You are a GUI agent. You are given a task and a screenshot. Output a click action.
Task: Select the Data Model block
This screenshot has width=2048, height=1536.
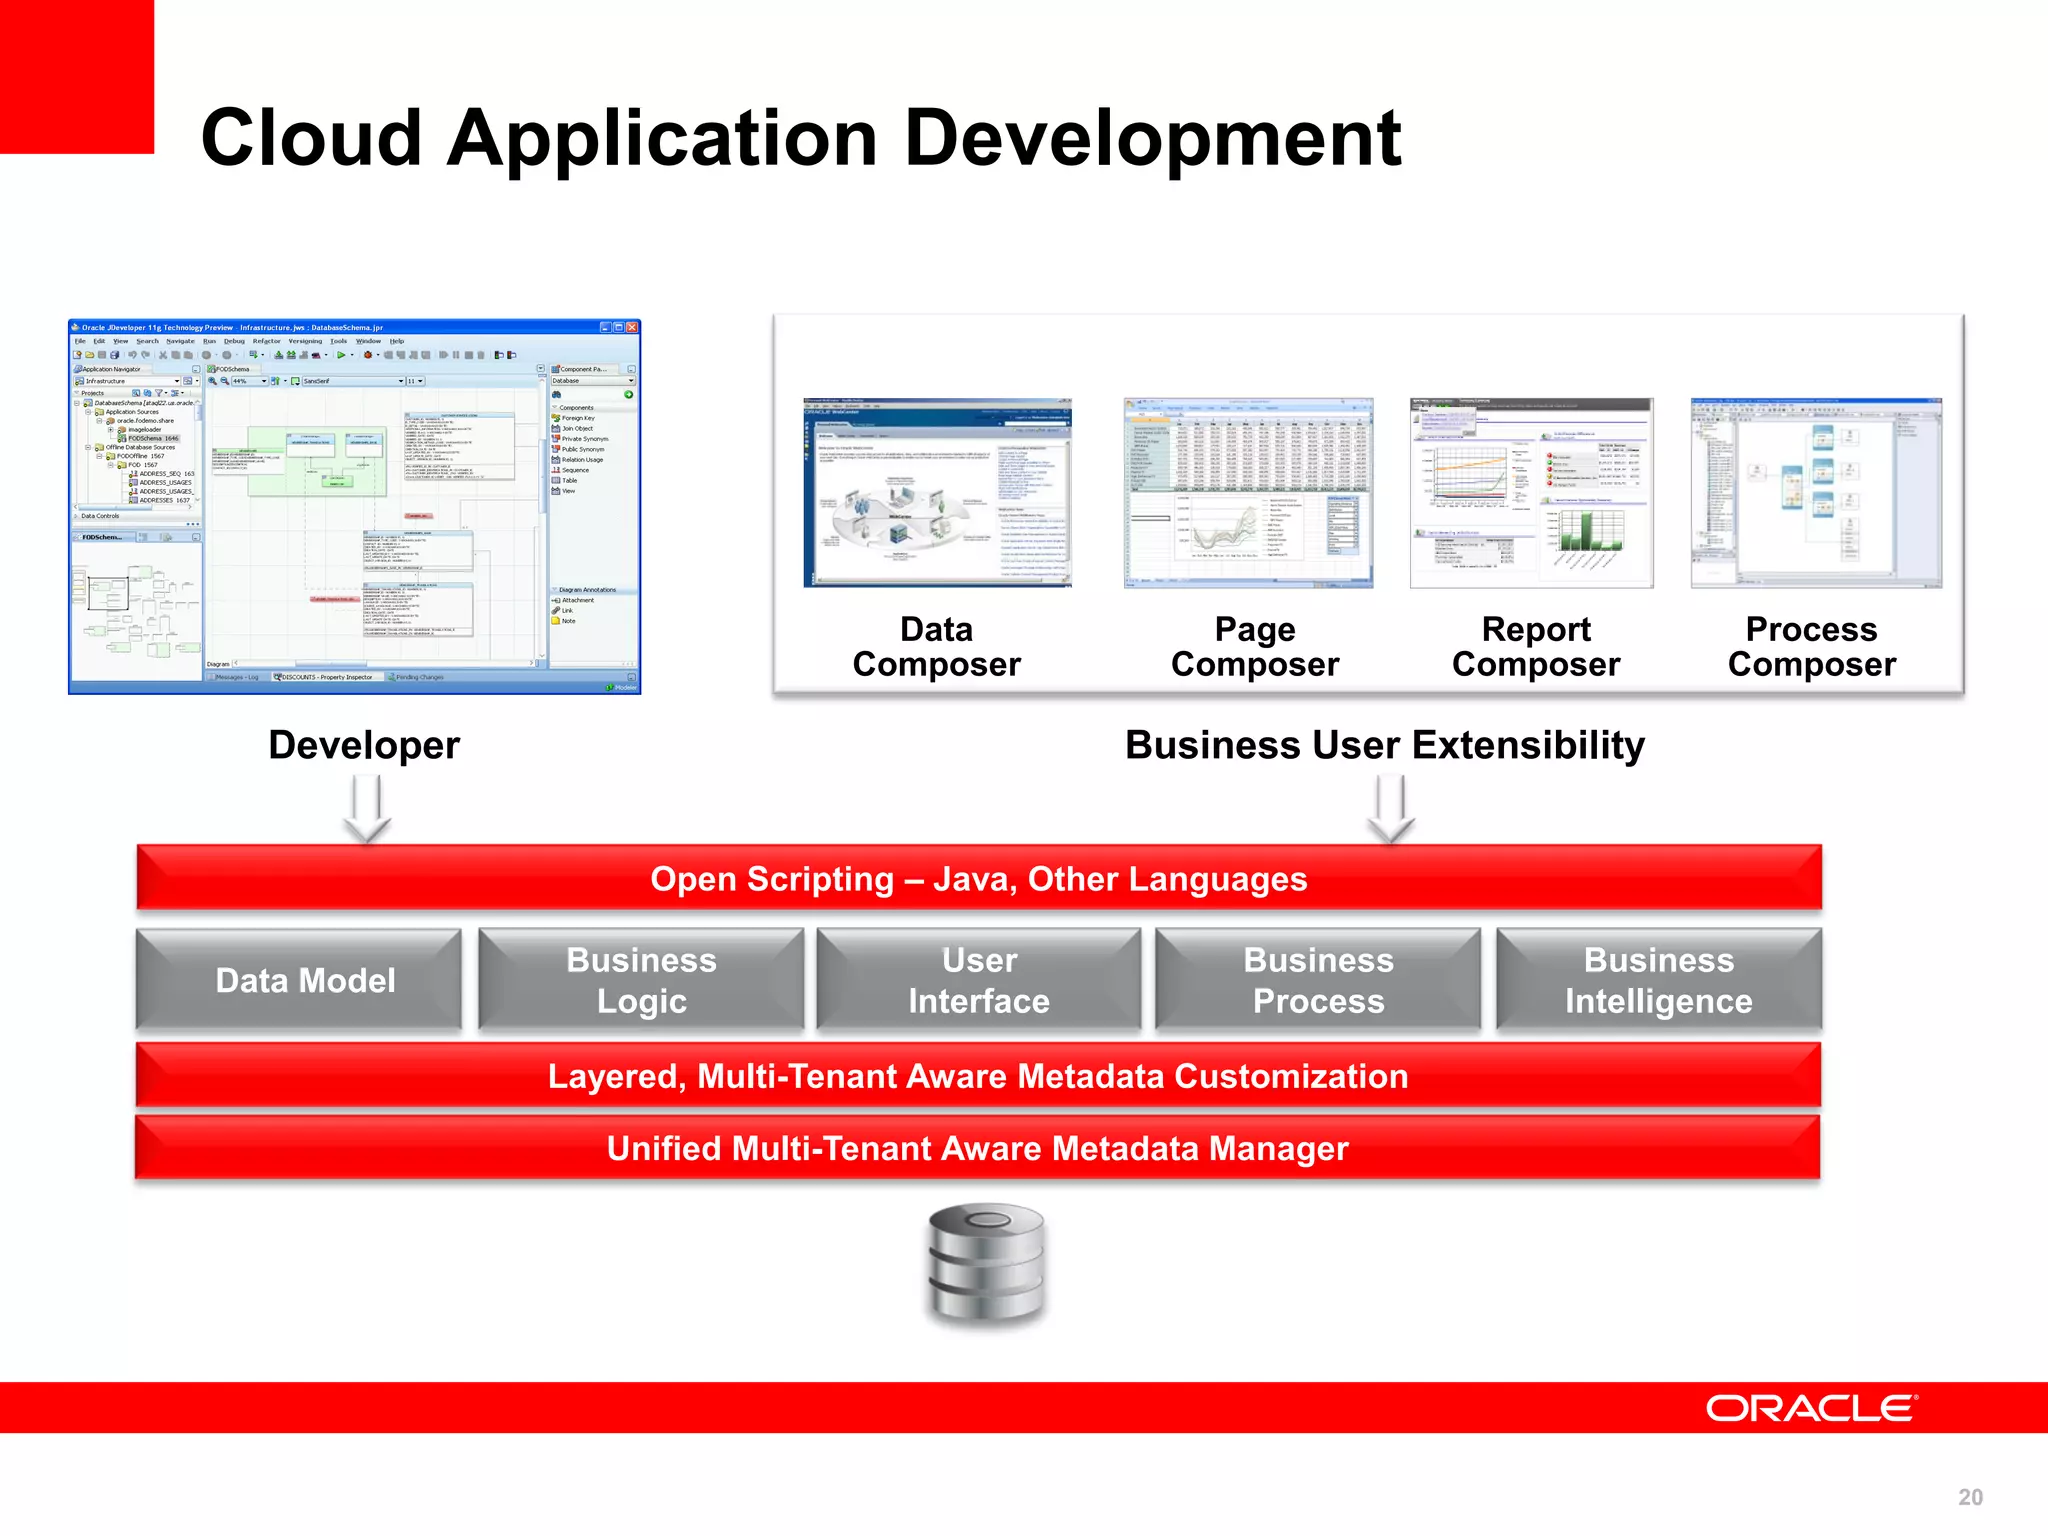point(299,980)
